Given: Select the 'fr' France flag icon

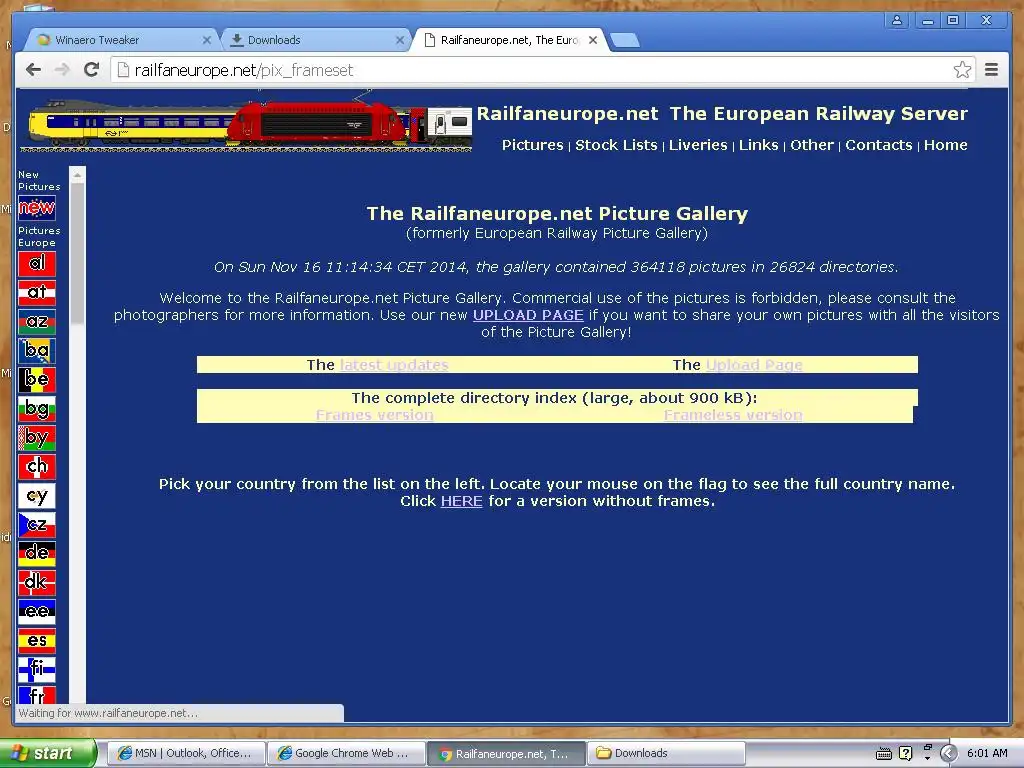Looking at the screenshot, I should (37, 694).
